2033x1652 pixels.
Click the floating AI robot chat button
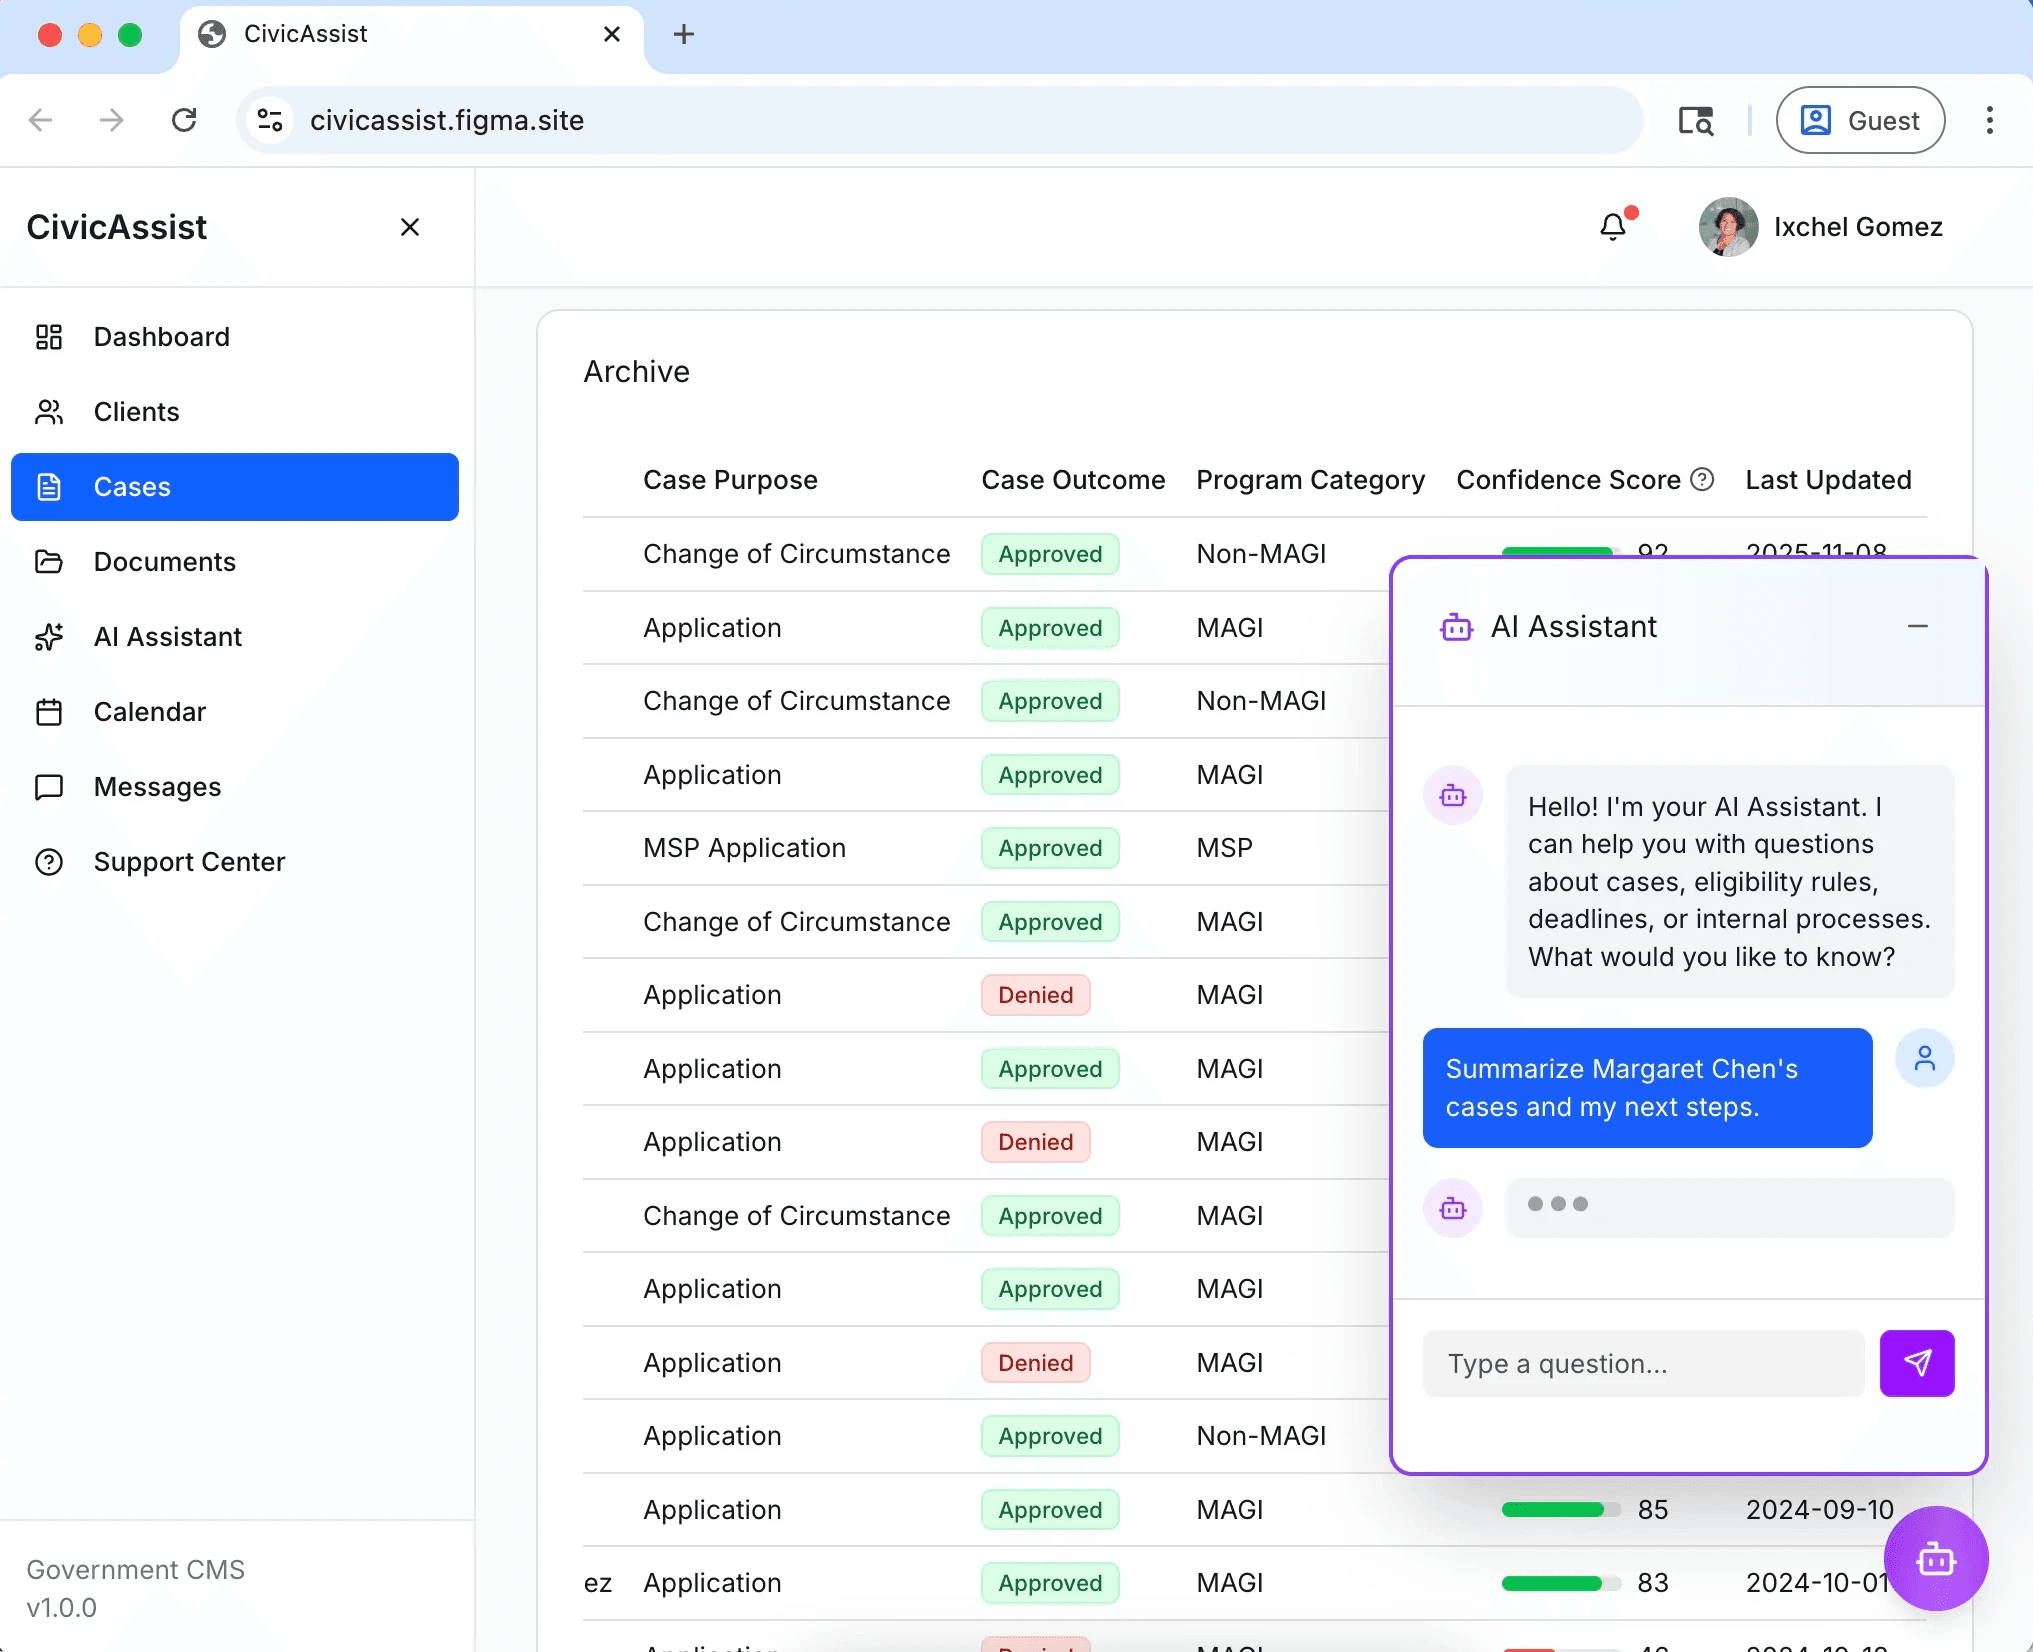(x=1935, y=1558)
